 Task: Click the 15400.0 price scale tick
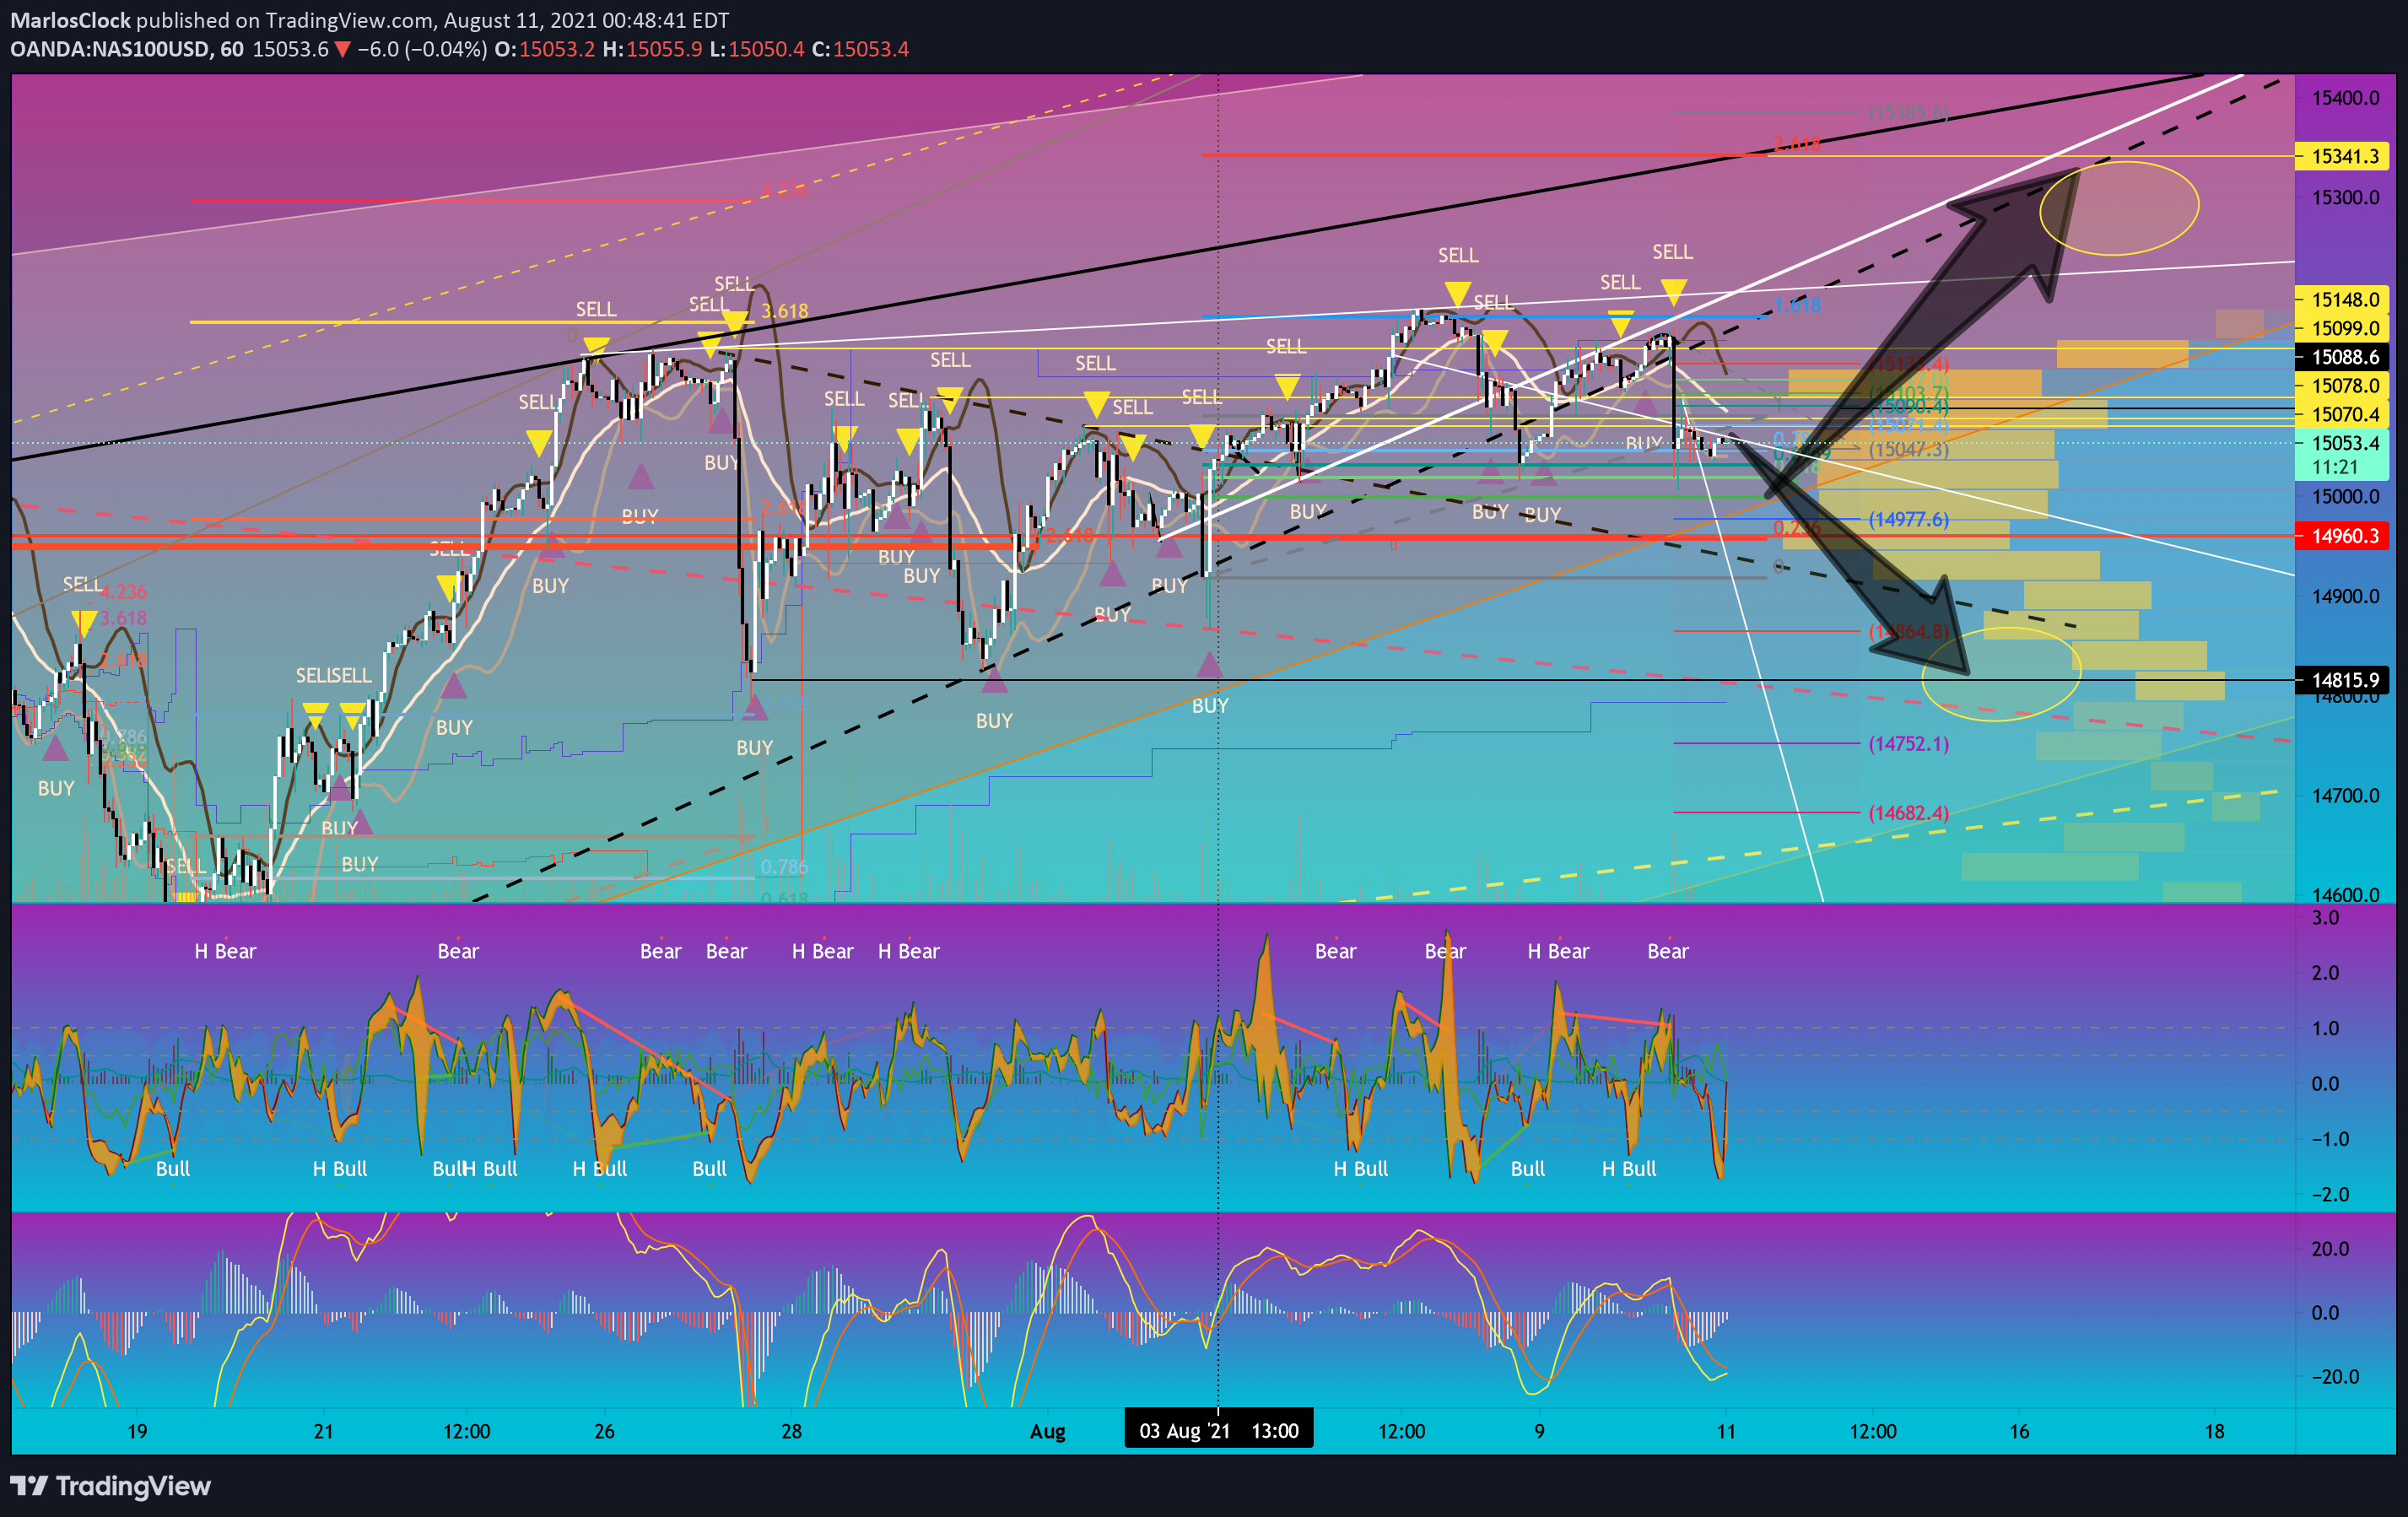click(2345, 98)
